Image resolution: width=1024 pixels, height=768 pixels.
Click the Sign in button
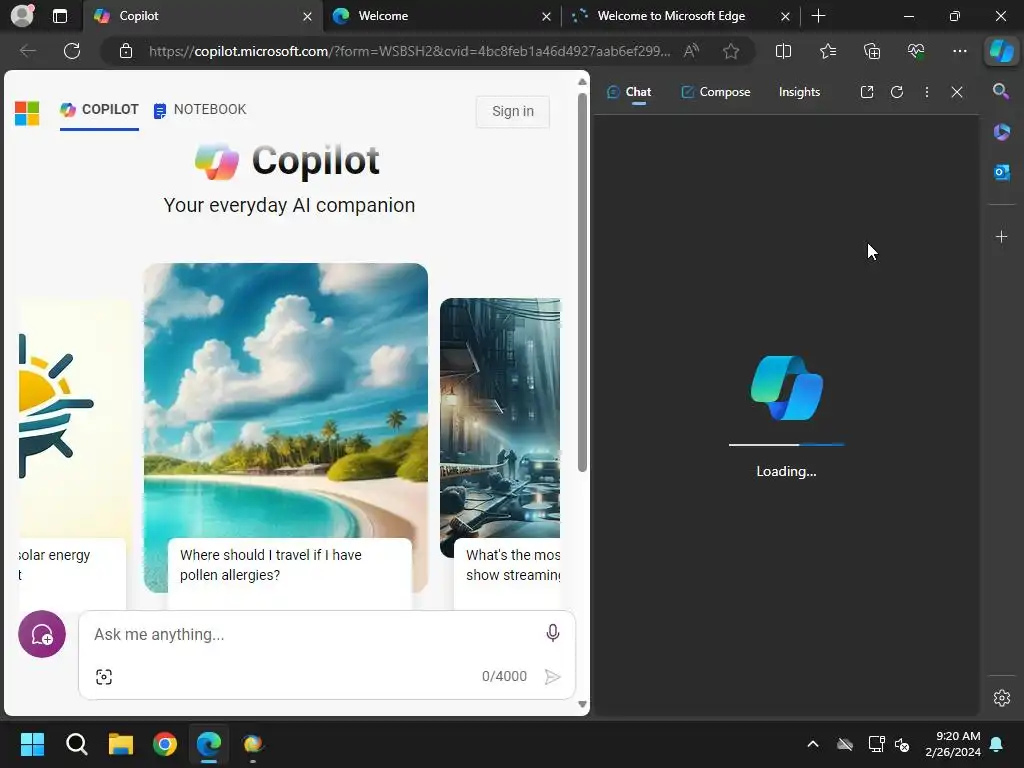click(x=513, y=112)
